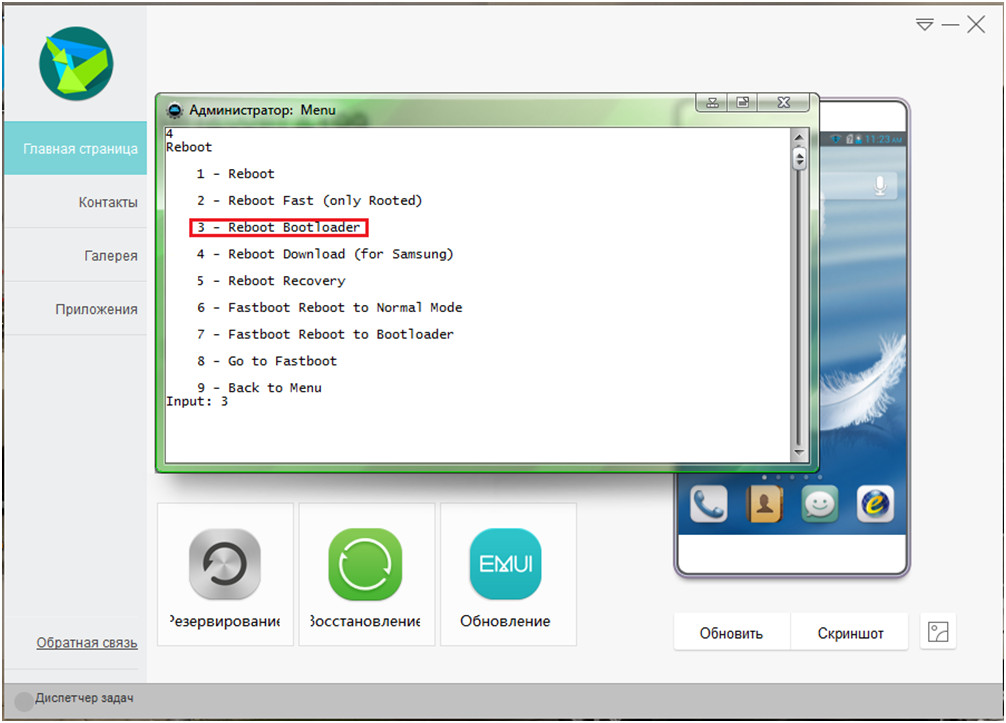Click the screenshot folder icon beside Скриншот

tap(939, 632)
